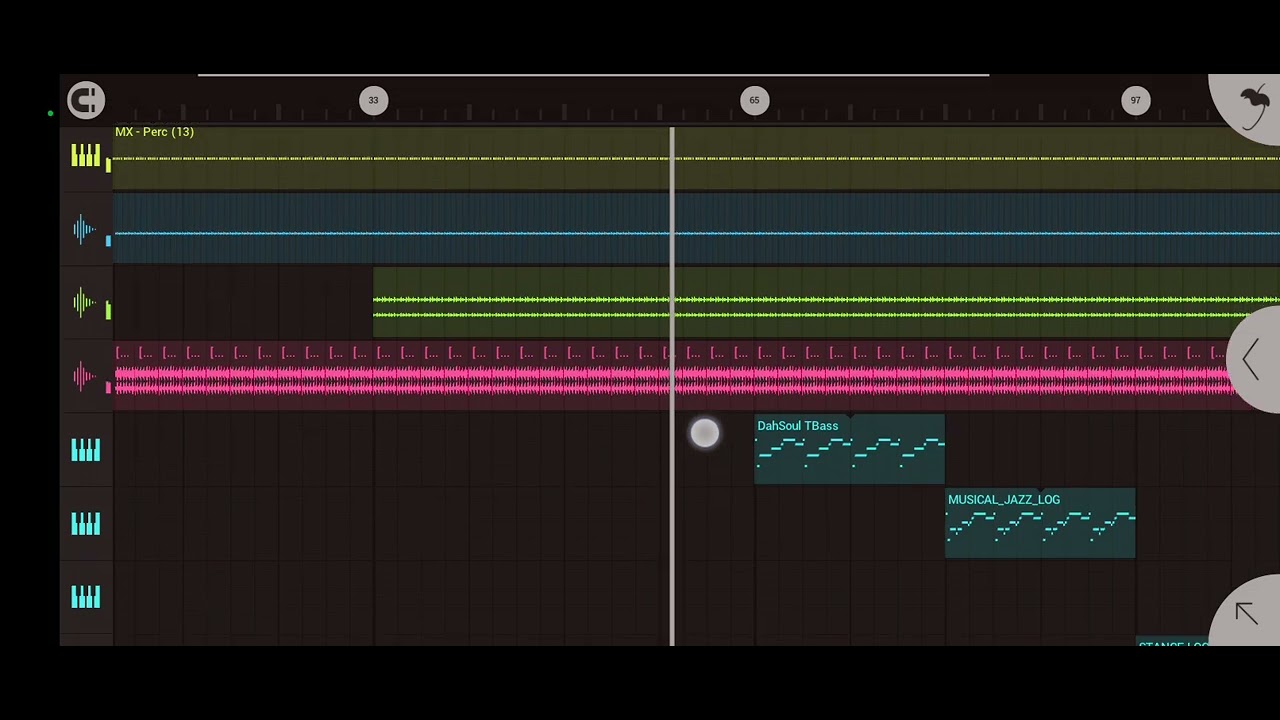Select the MUSICAL_JAZZ_LOG track piano icon

(x=85, y=524)
